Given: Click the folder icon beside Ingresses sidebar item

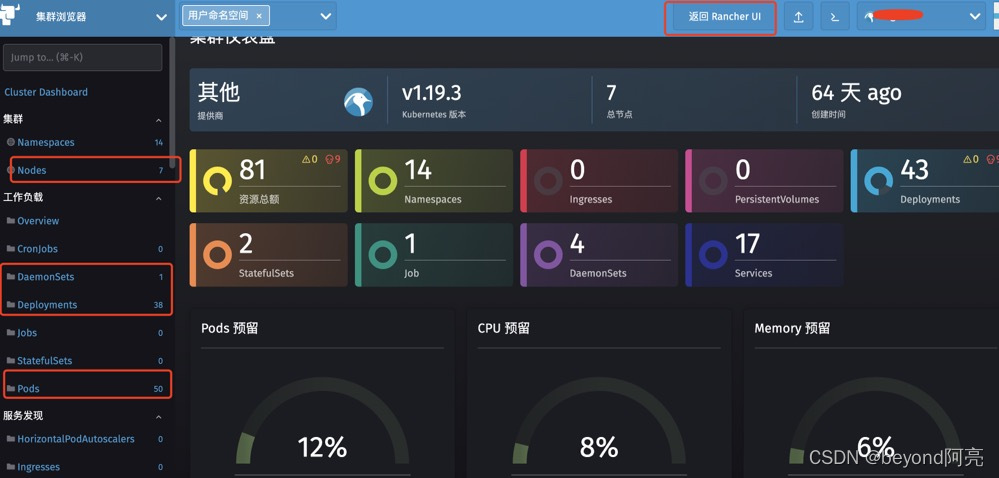Looking at the screenshot, I should coord(10,467).
